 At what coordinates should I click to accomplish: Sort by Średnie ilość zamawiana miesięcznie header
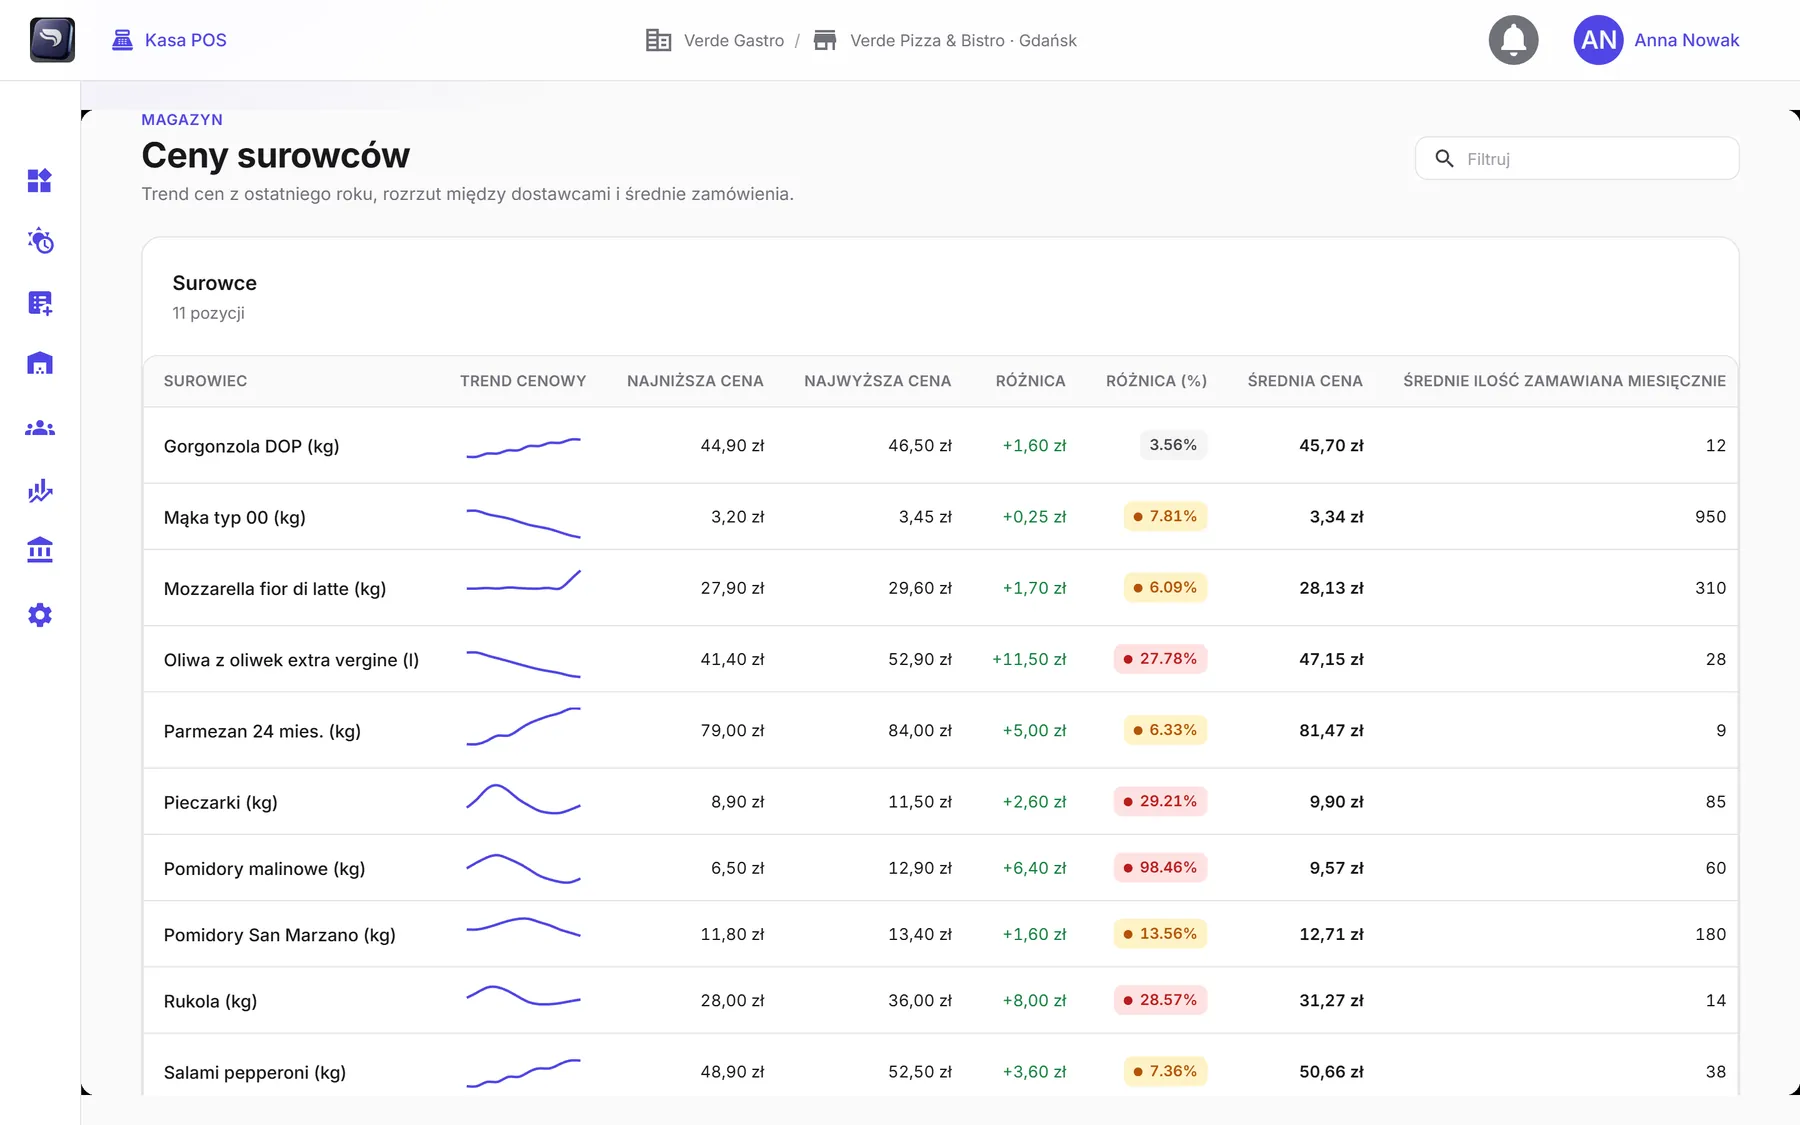(1564, 381)
